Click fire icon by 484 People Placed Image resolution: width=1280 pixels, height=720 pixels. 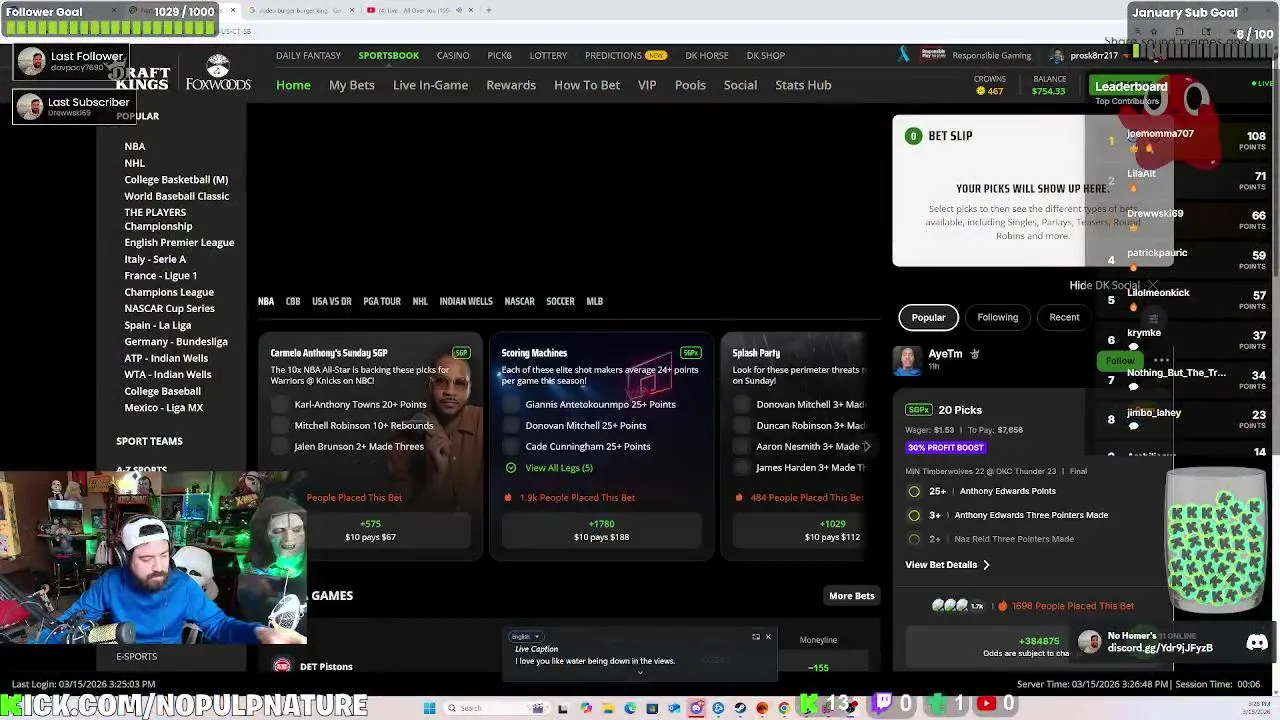[x=739, y=497]
